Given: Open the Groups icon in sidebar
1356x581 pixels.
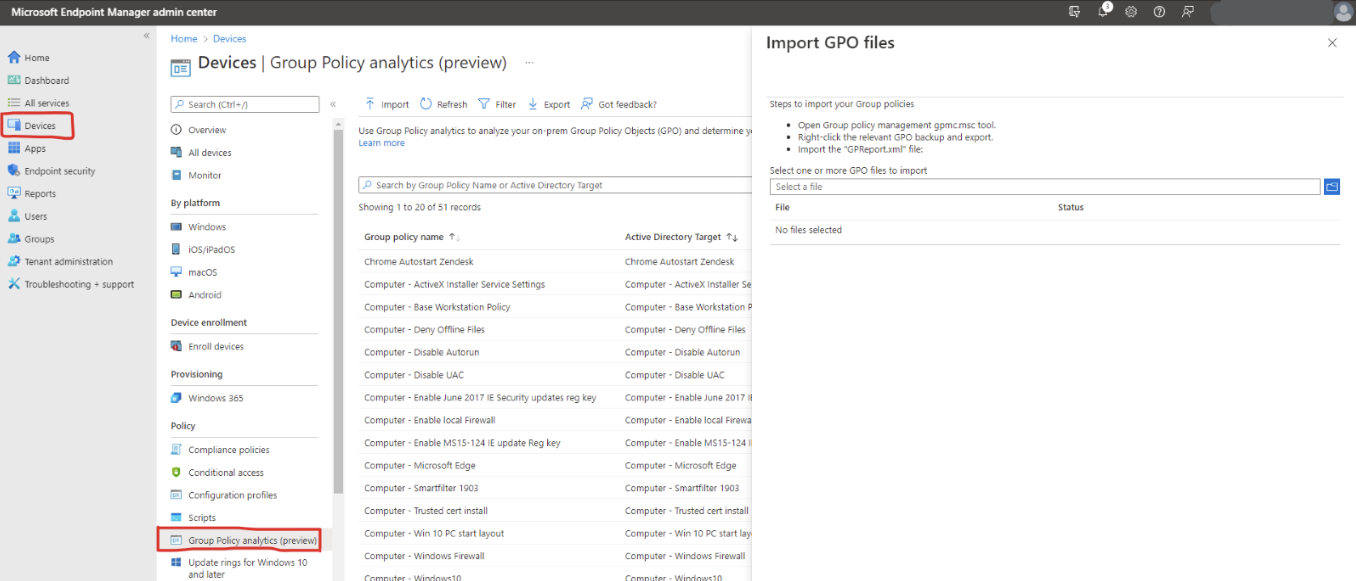Looking at the screenshot, I should tap(14, 239).
